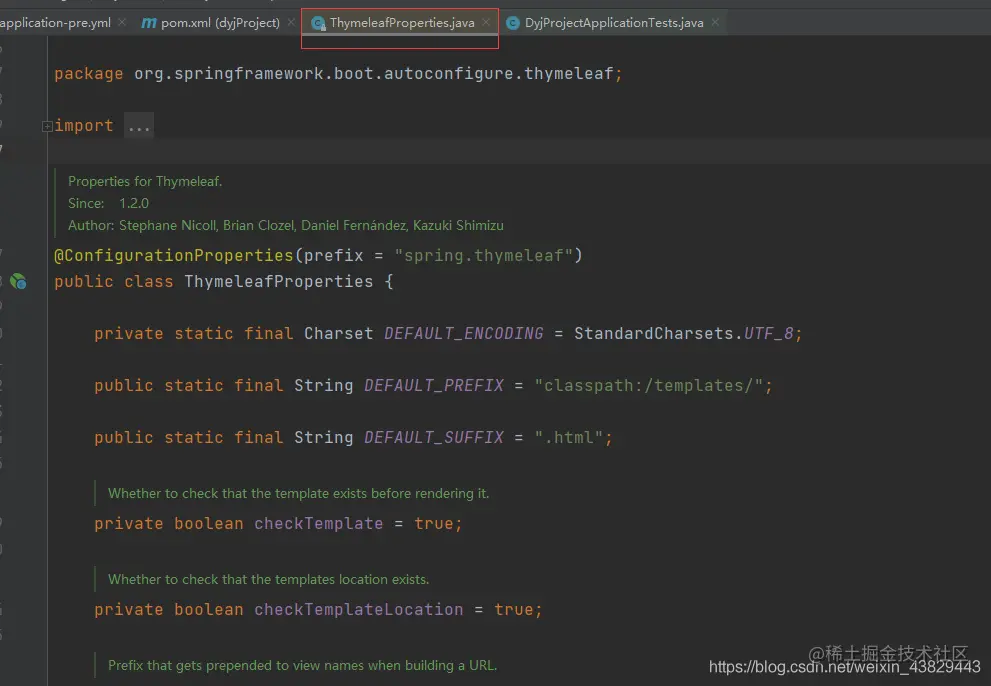Click the package name org.springframework.boot.autoconfigure.thymeleaf
The image size is (991, 686).
pos(374,74)
